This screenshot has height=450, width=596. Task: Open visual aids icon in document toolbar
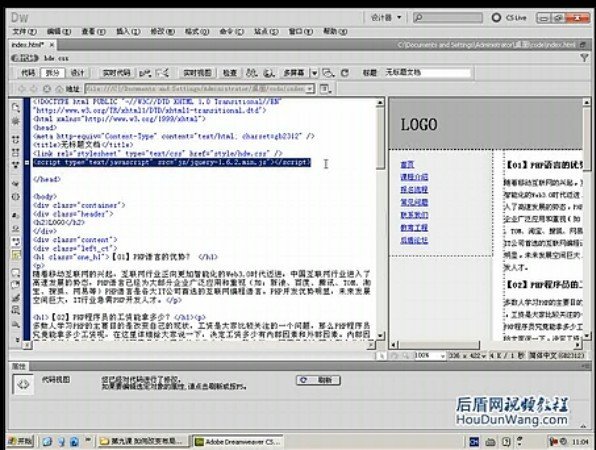pos(328,73)
